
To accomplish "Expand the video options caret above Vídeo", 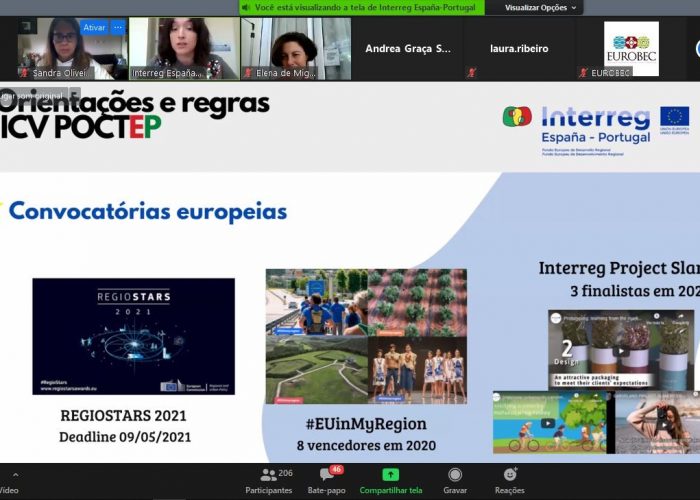I will point(16,475).
